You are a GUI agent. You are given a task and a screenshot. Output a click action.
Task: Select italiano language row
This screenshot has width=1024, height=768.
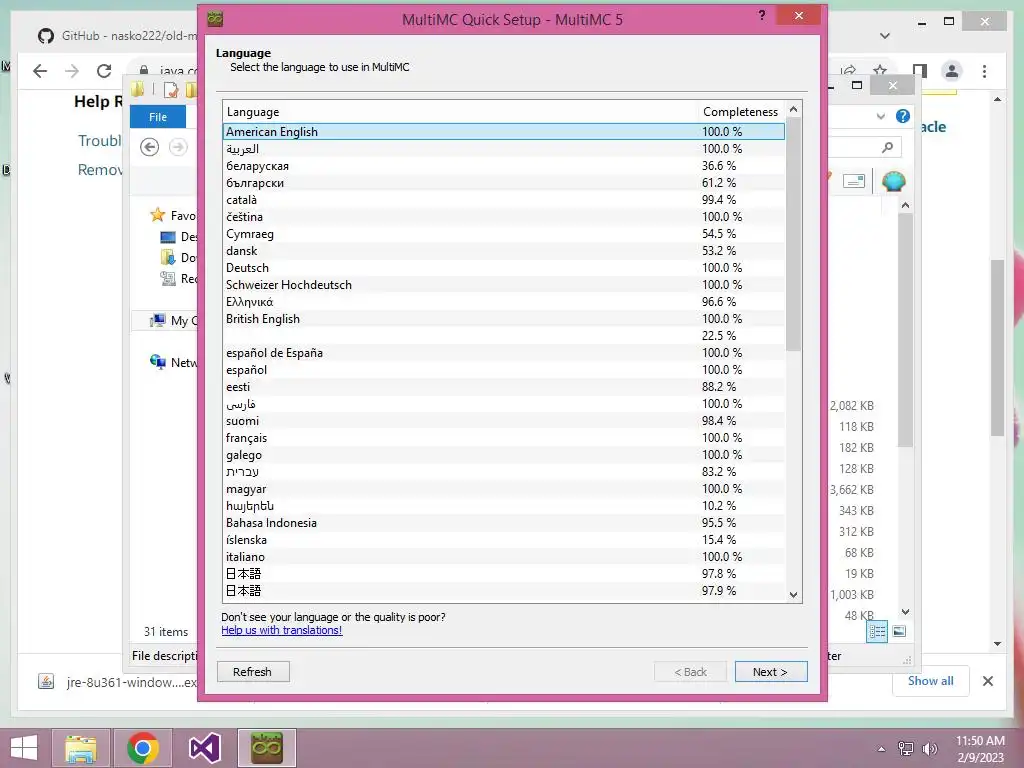[504, 556]
